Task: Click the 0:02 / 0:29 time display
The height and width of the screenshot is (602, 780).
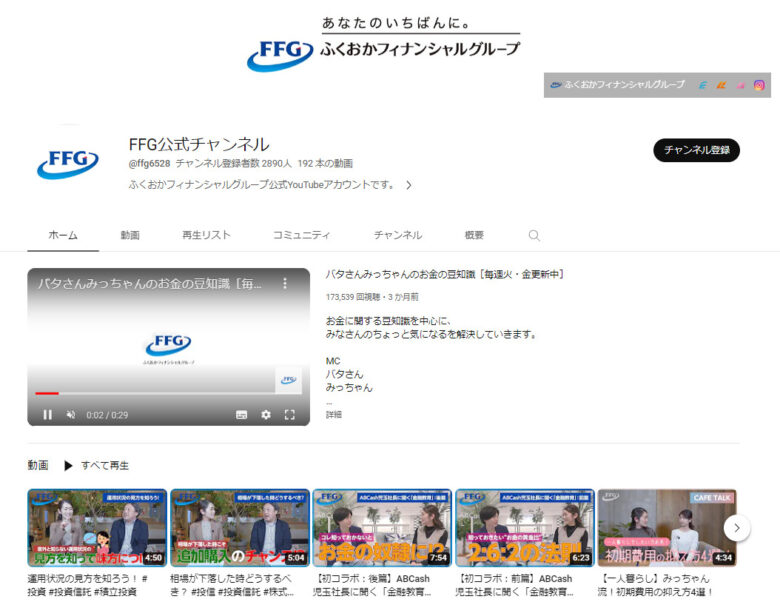Action: (107, 415)
